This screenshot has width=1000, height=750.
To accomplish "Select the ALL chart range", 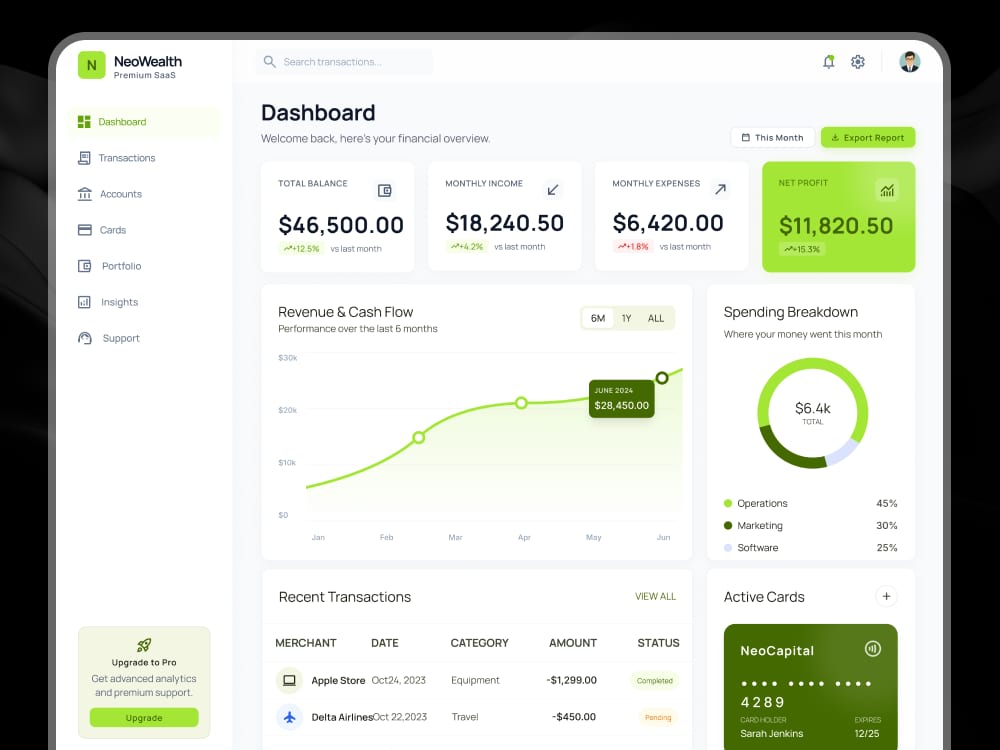I will (656, 318).
